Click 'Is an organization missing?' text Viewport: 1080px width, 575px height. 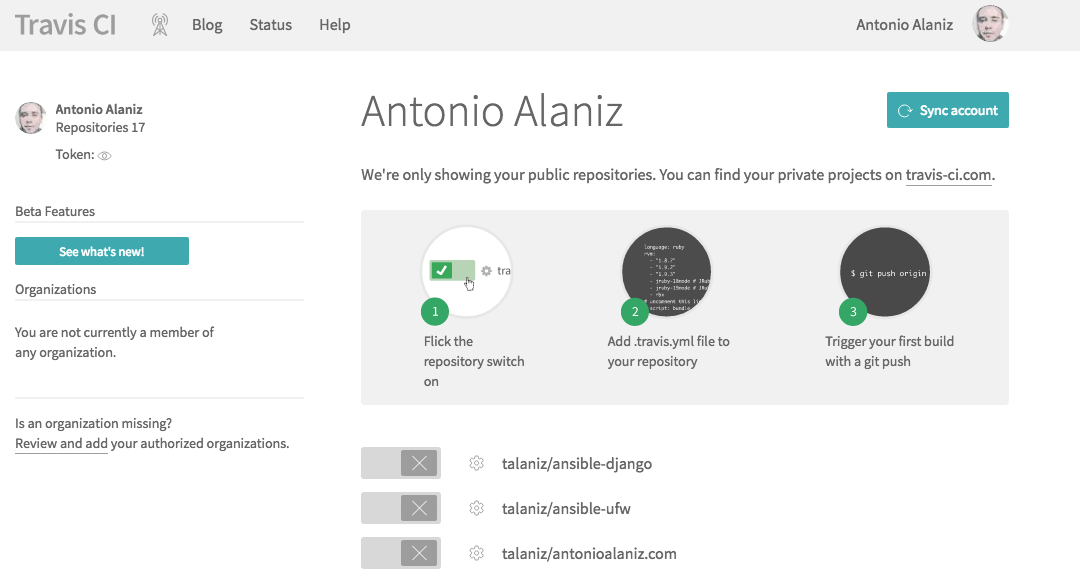coord(94,424)
